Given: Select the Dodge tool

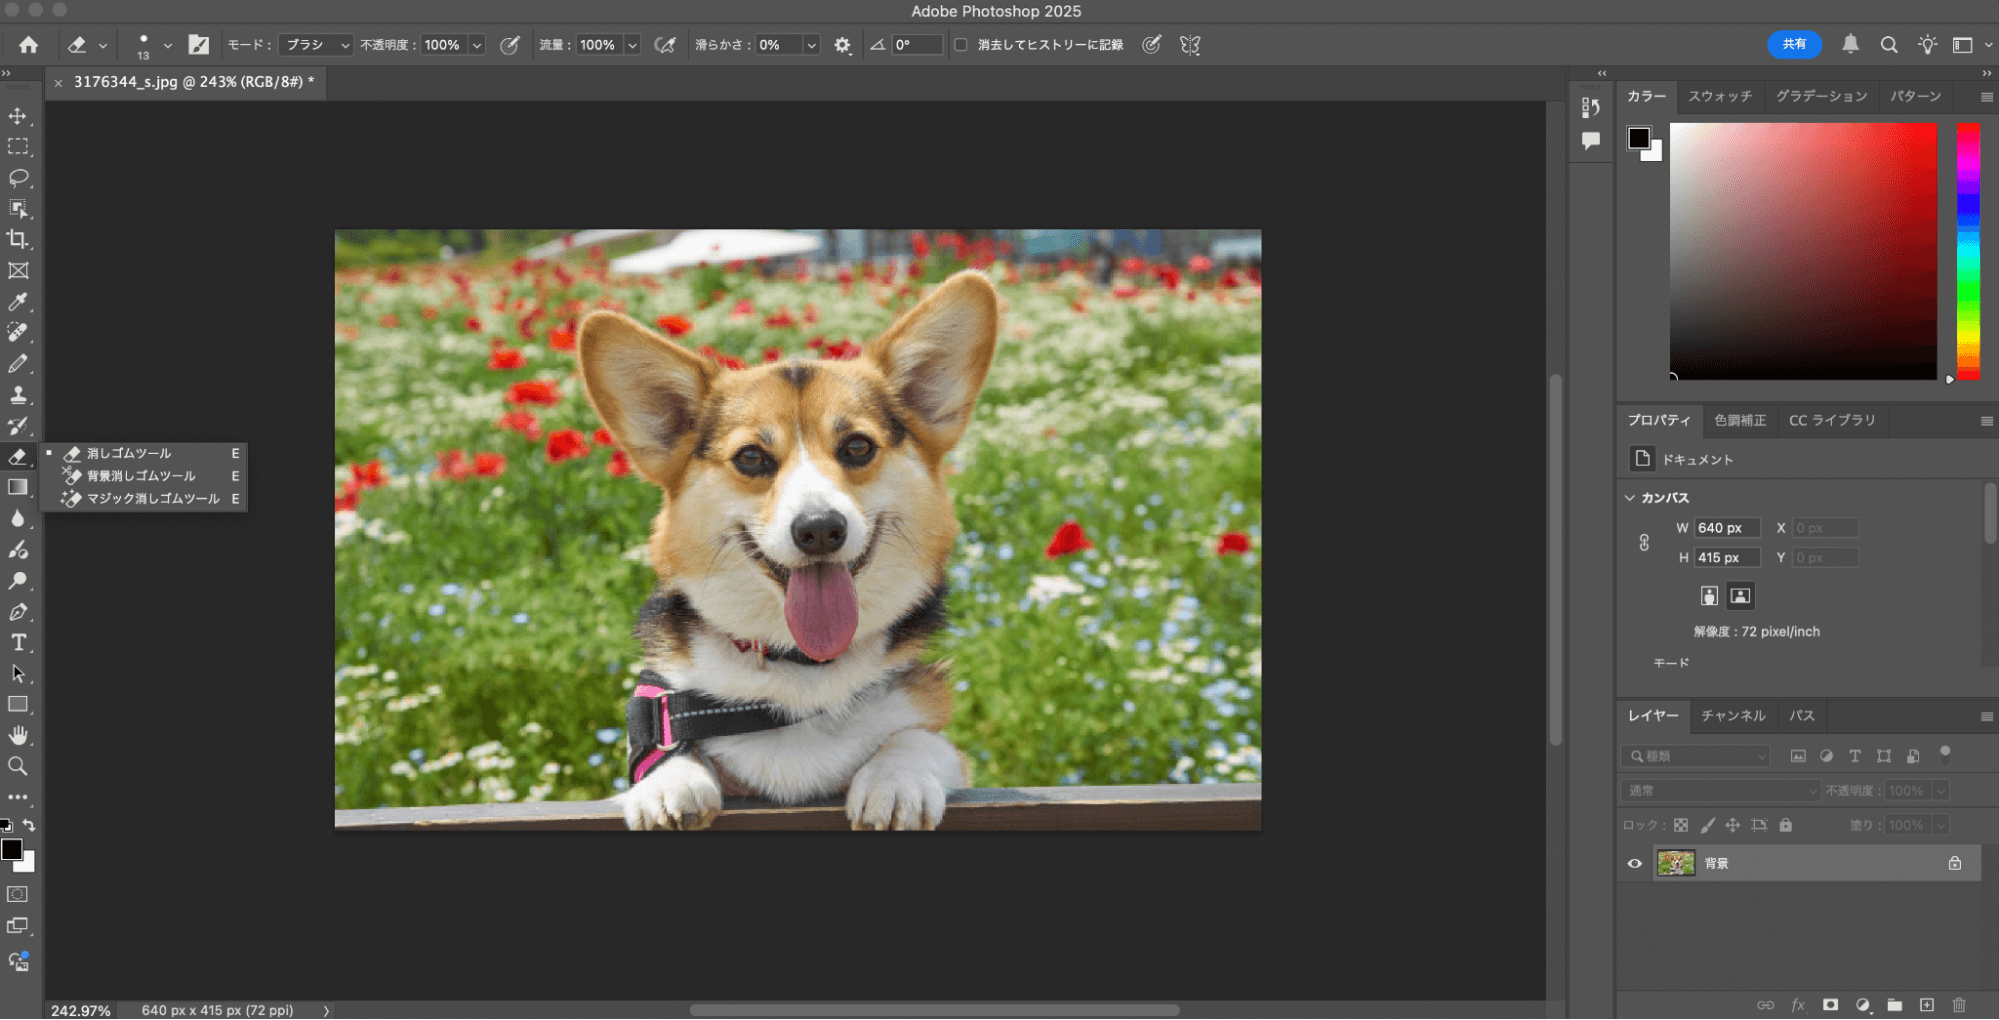Looking at the screenshot, I should (x=18, y=581).
